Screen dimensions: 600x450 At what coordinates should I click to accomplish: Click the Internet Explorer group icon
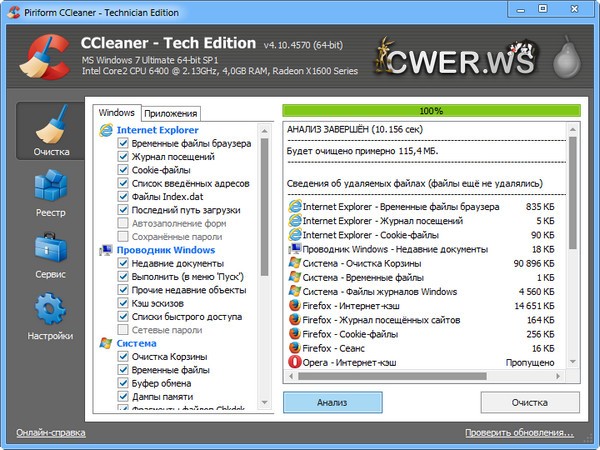pyautogui.click(x=106, y=130)
